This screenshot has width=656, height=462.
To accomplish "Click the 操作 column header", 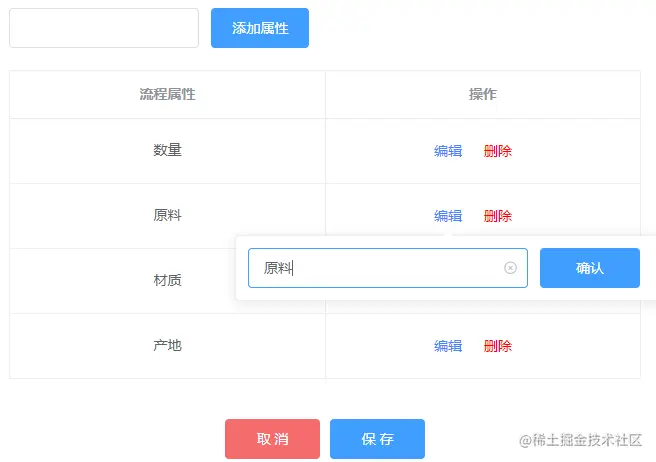I will click(x=483, y=95).
